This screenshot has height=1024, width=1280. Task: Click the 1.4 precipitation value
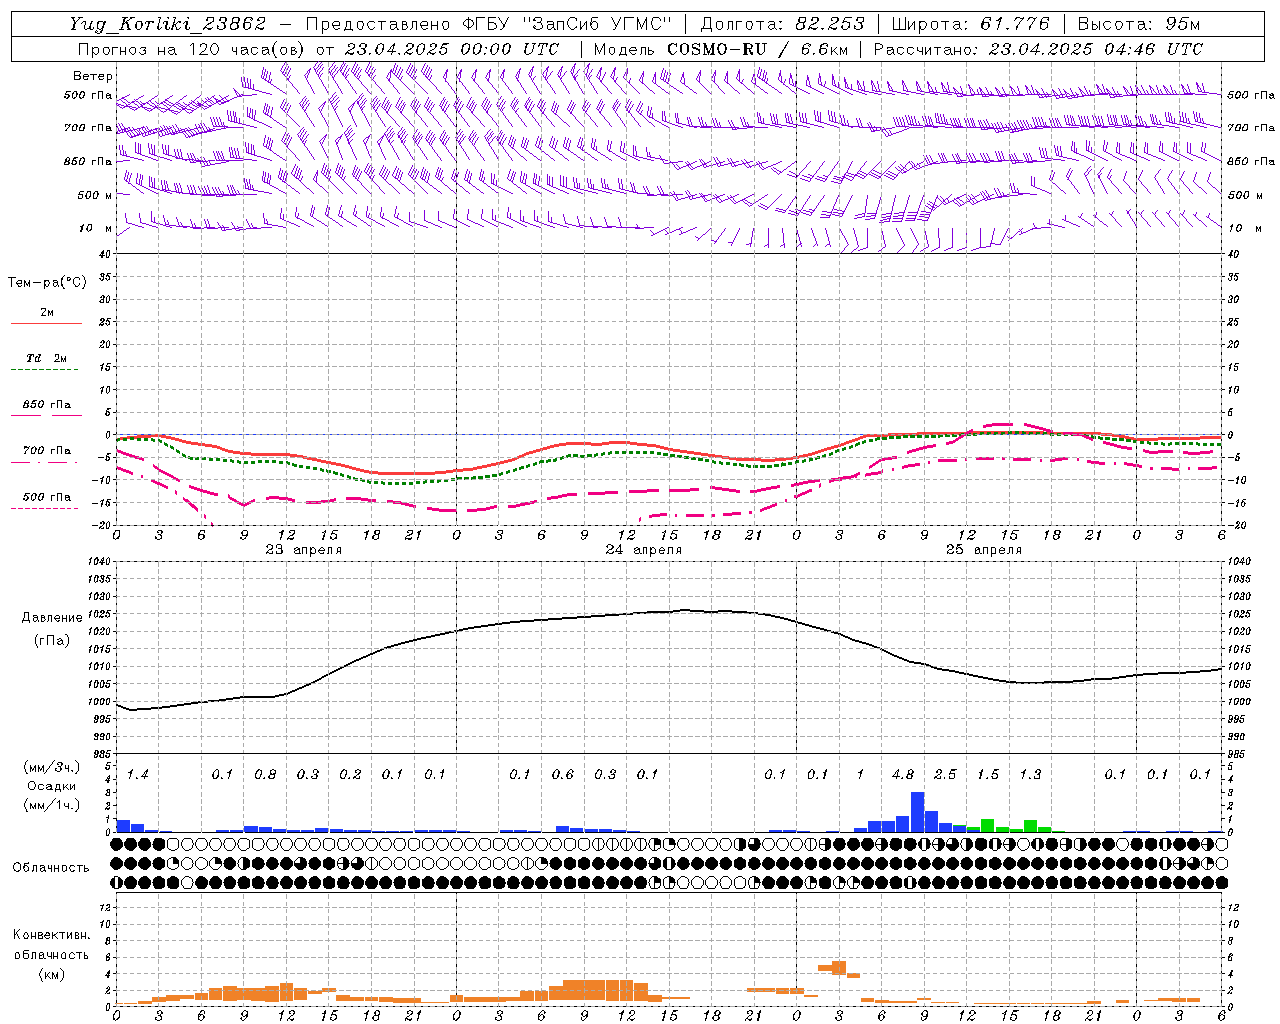138,775
